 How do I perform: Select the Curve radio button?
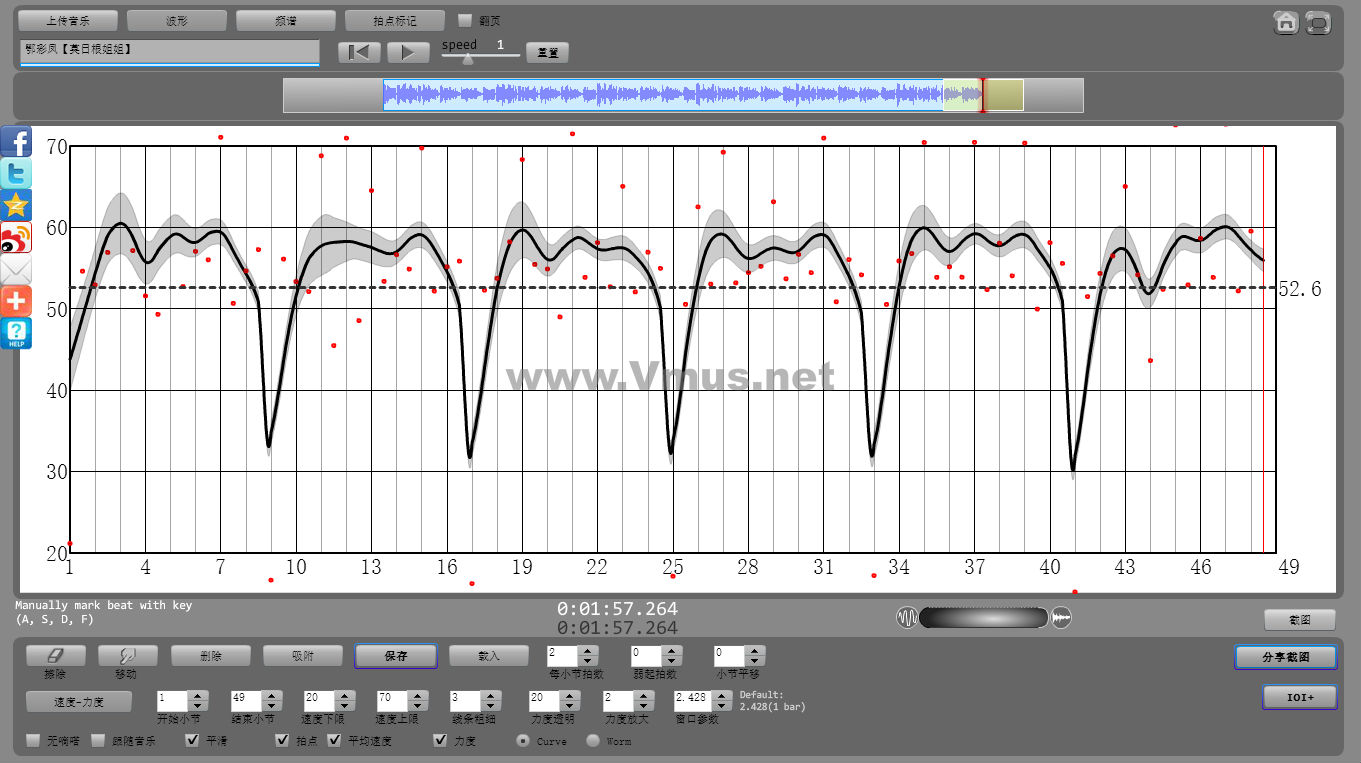point(522,741)
